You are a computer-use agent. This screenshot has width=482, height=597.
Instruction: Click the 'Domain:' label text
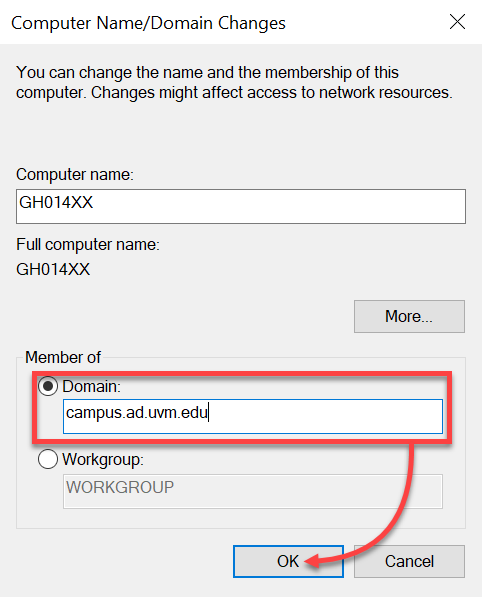91,386
